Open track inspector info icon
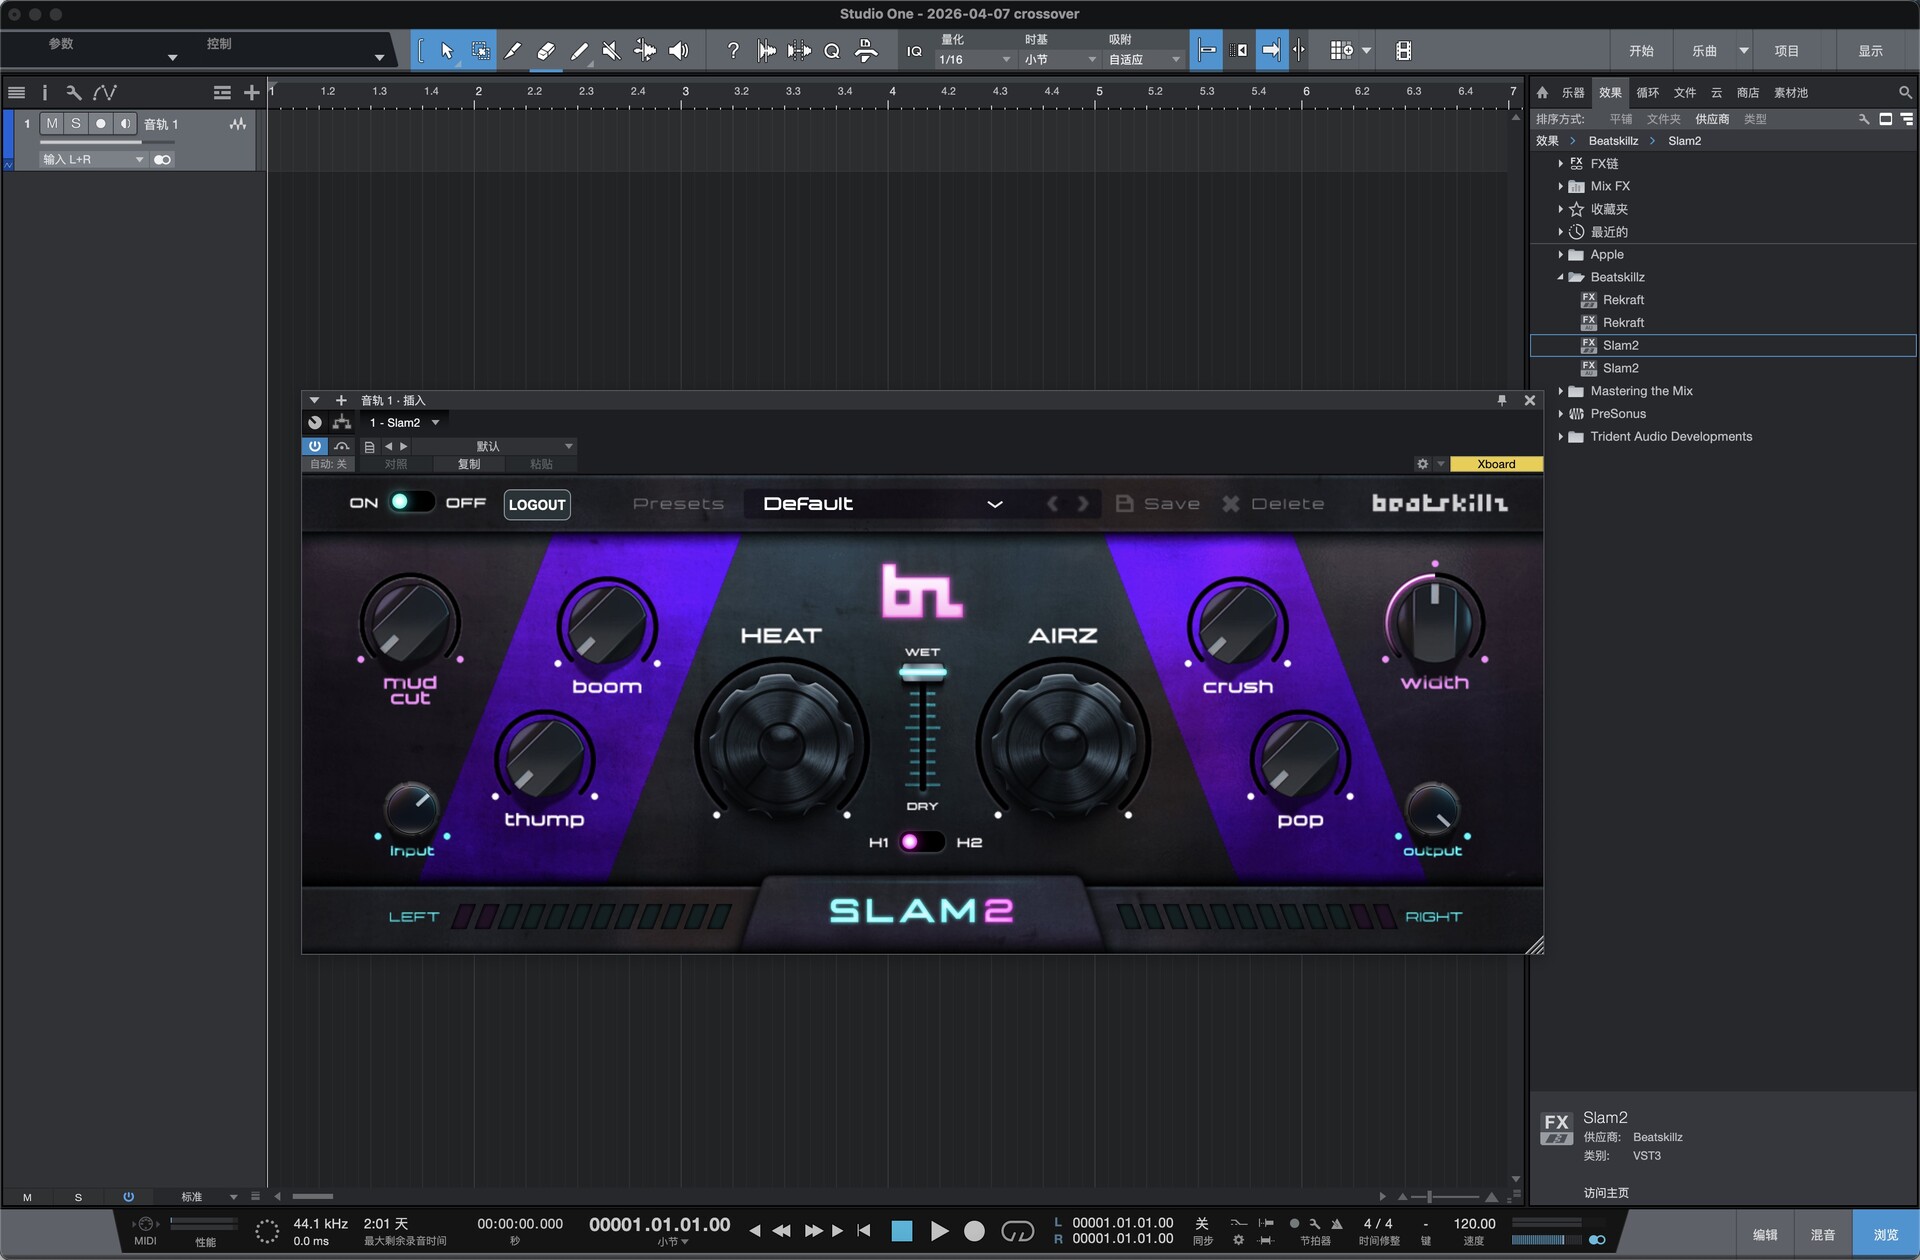Image resolution: width=1920 pixels, height=1260 pixels. coord(44,93)
